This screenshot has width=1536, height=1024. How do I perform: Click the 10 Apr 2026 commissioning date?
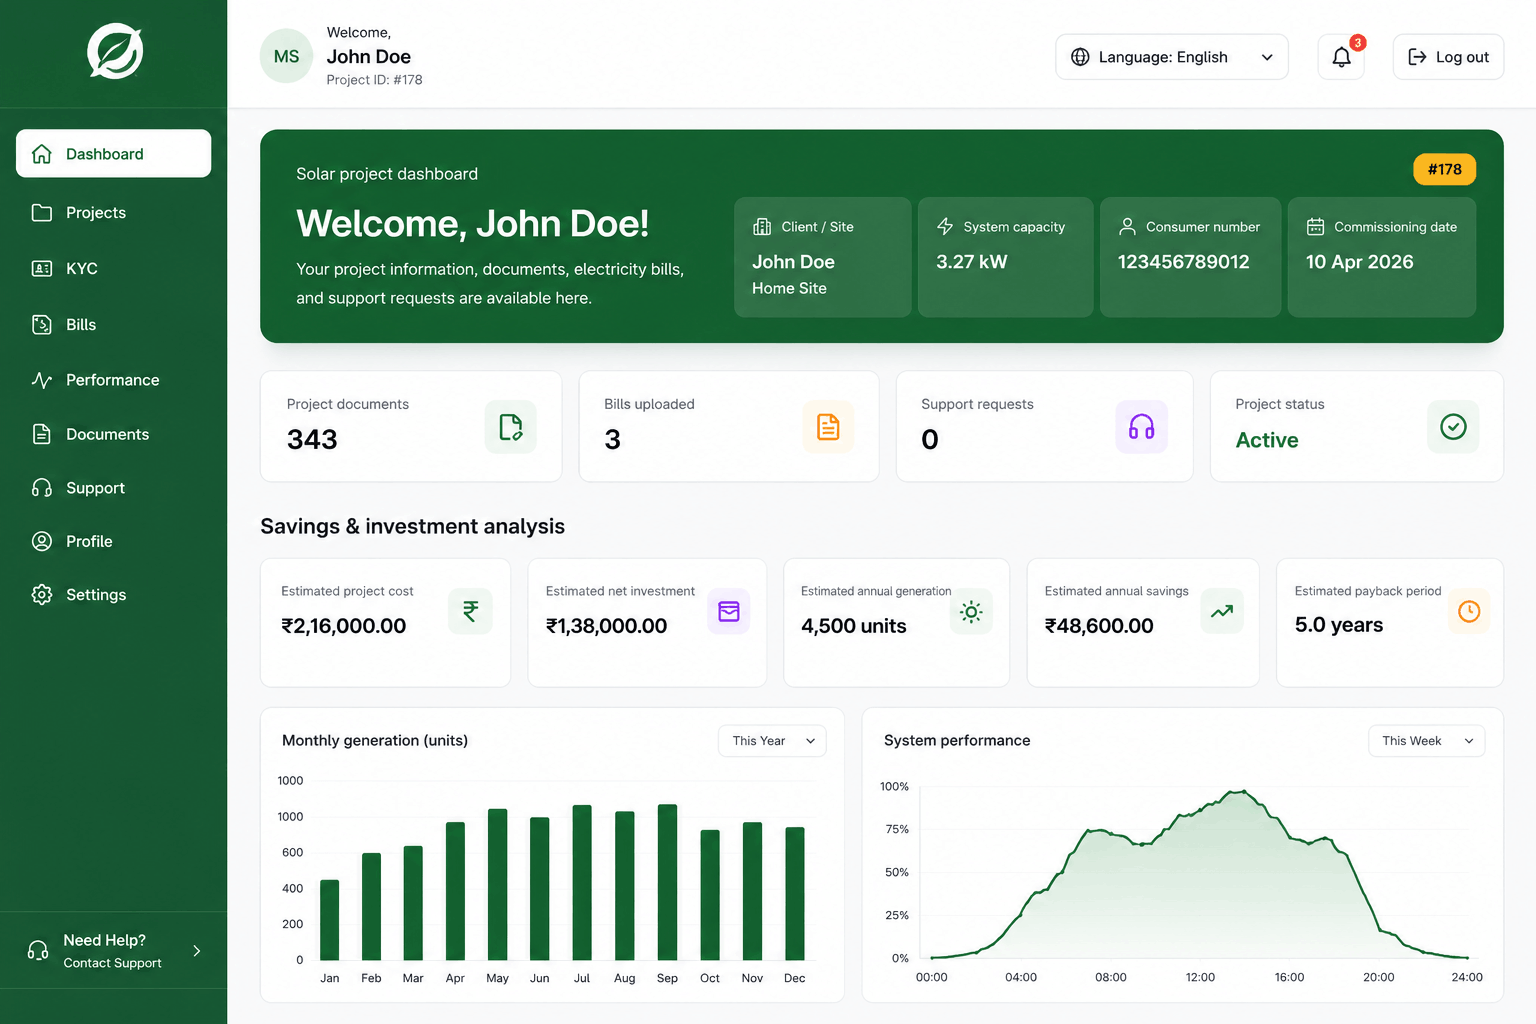coord(1359,262)
